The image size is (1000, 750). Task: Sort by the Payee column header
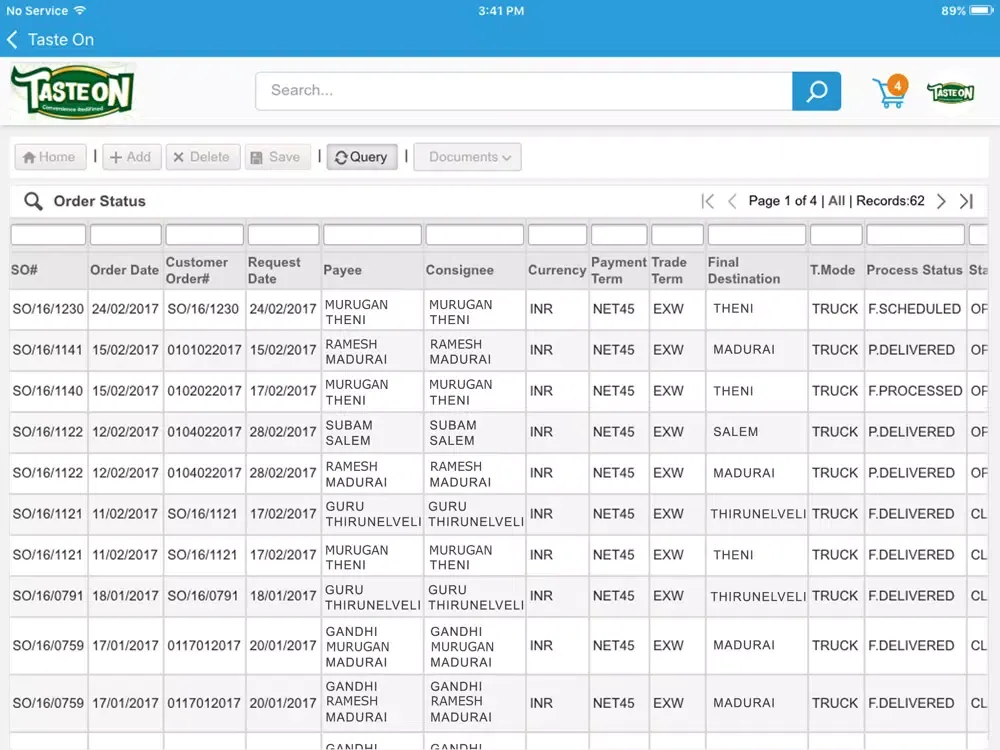342,270
